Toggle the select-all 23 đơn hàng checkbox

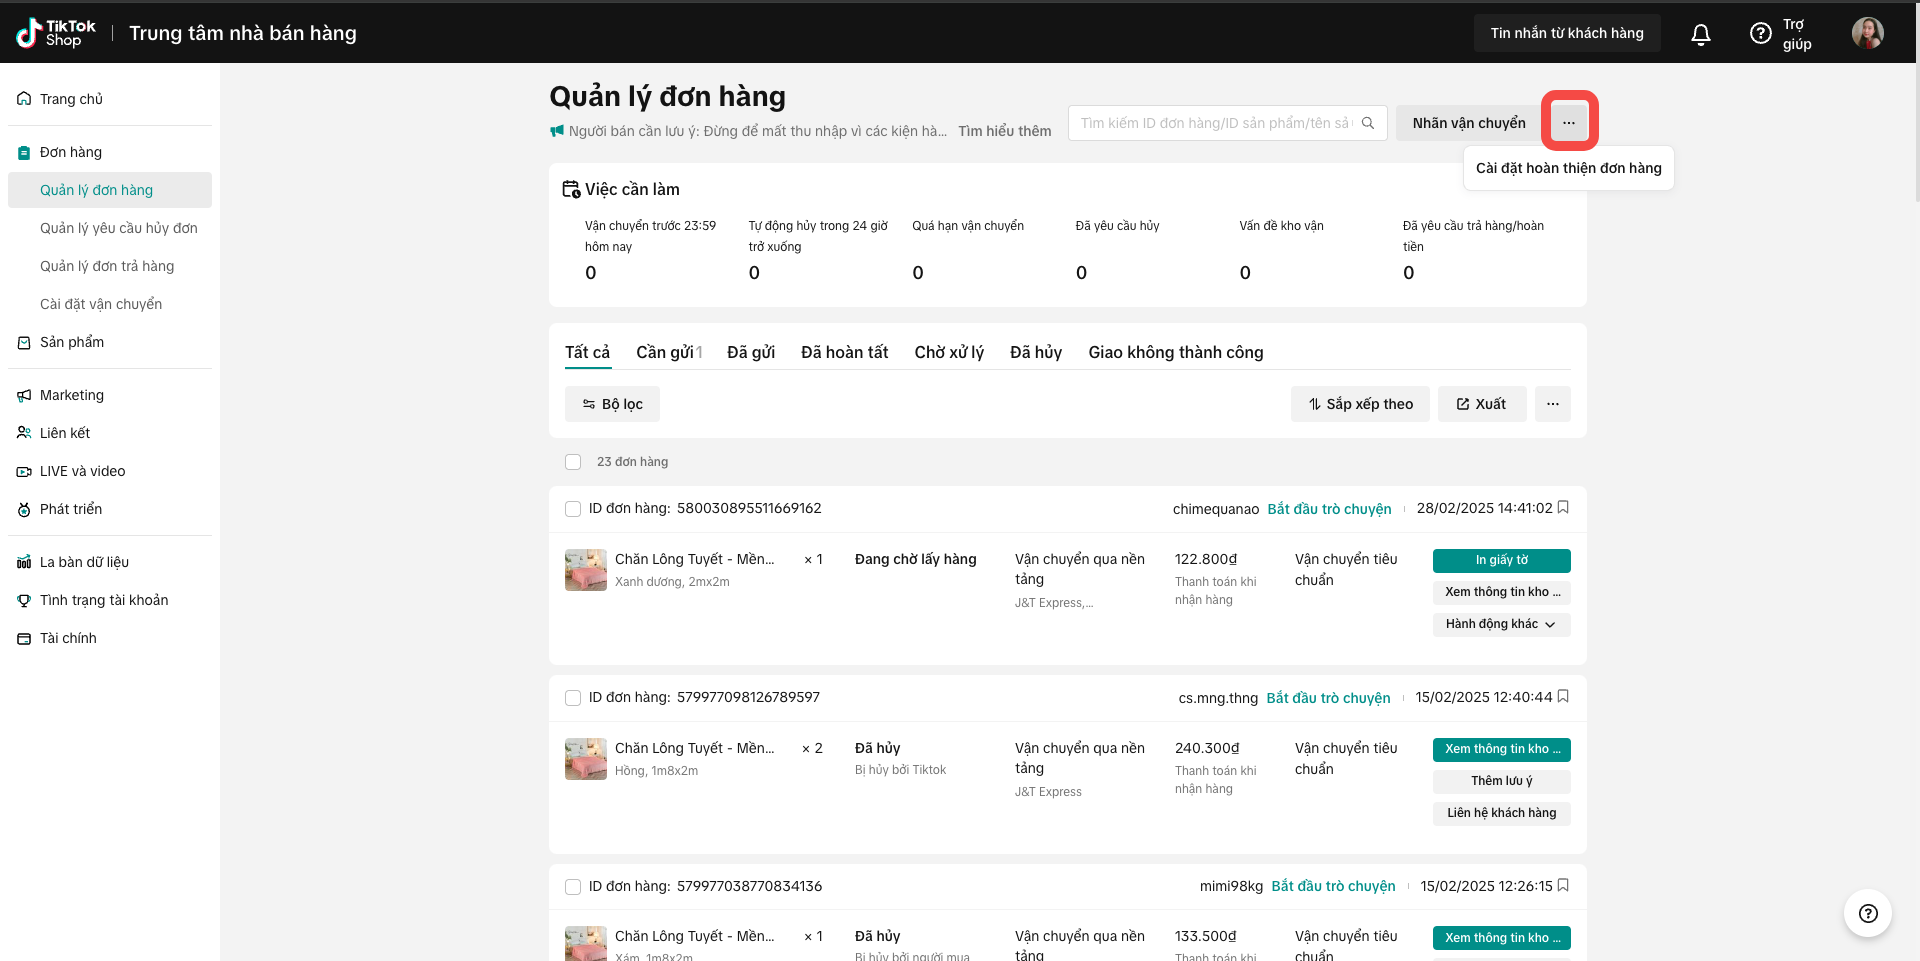573,462
